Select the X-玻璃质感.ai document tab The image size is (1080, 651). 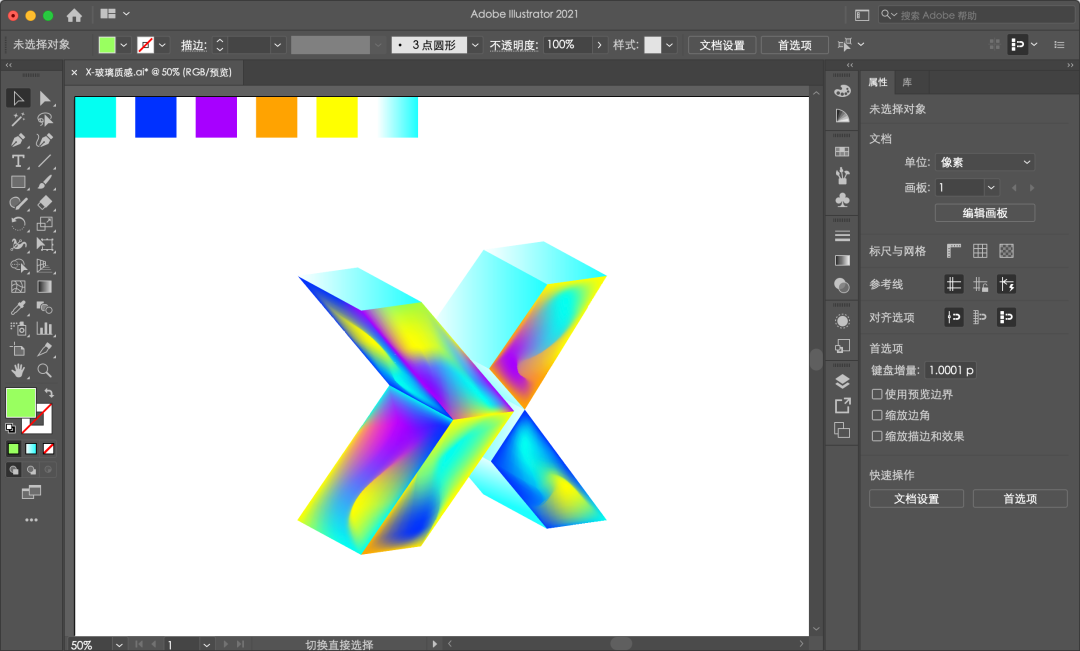[x=158, y=72]
